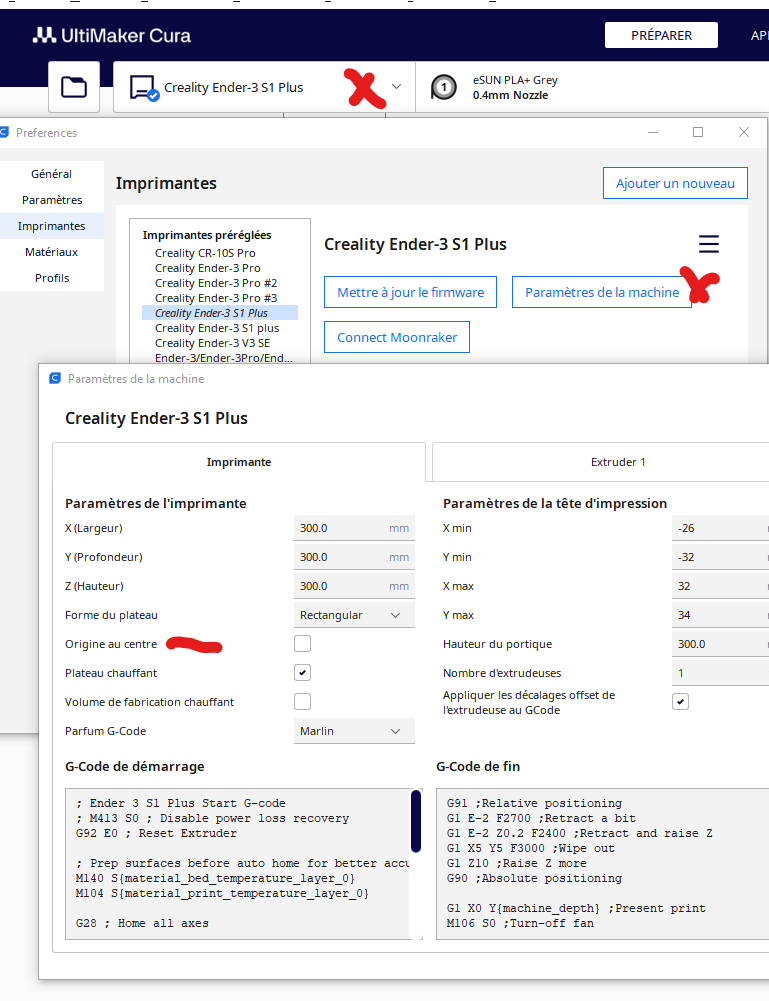Click Ajouter un nouveau button

pos(675,183)
